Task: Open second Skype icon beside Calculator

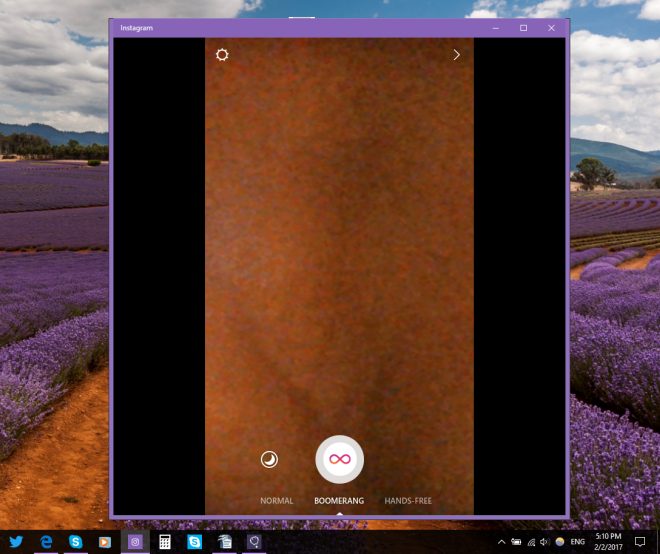Action: (194, 542)
